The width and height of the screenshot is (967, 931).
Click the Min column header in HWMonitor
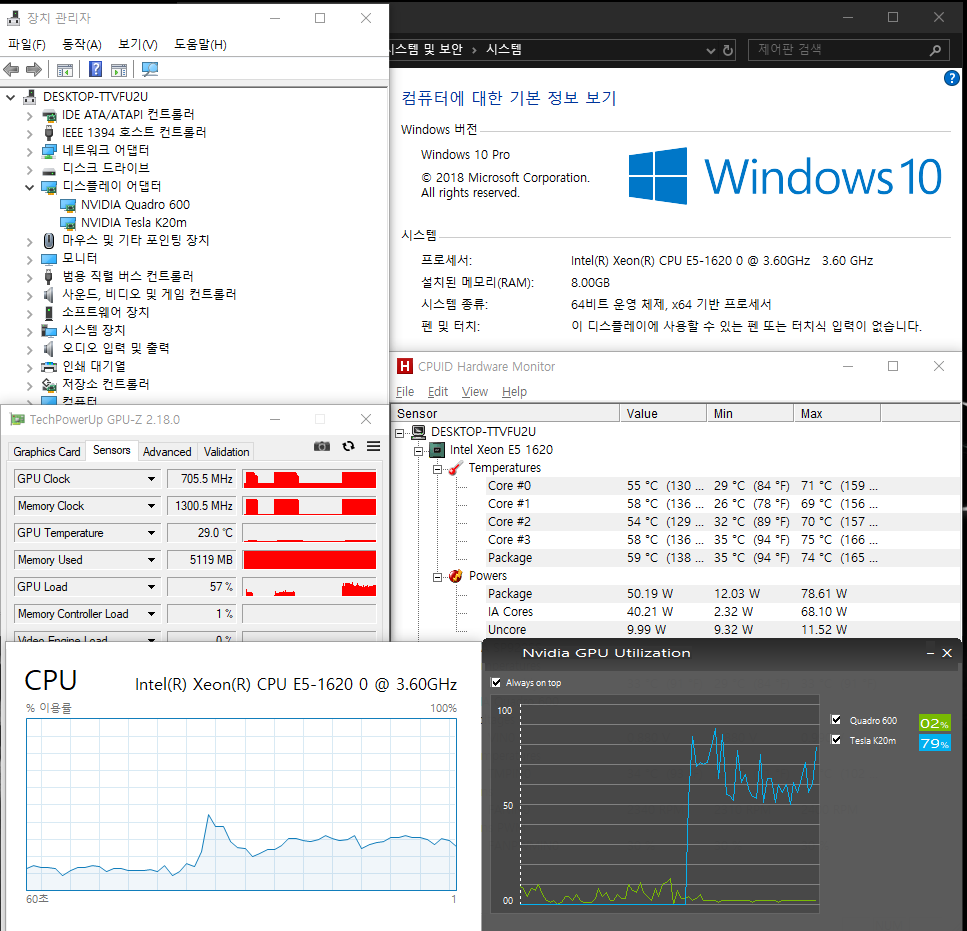tap(750, 414)
